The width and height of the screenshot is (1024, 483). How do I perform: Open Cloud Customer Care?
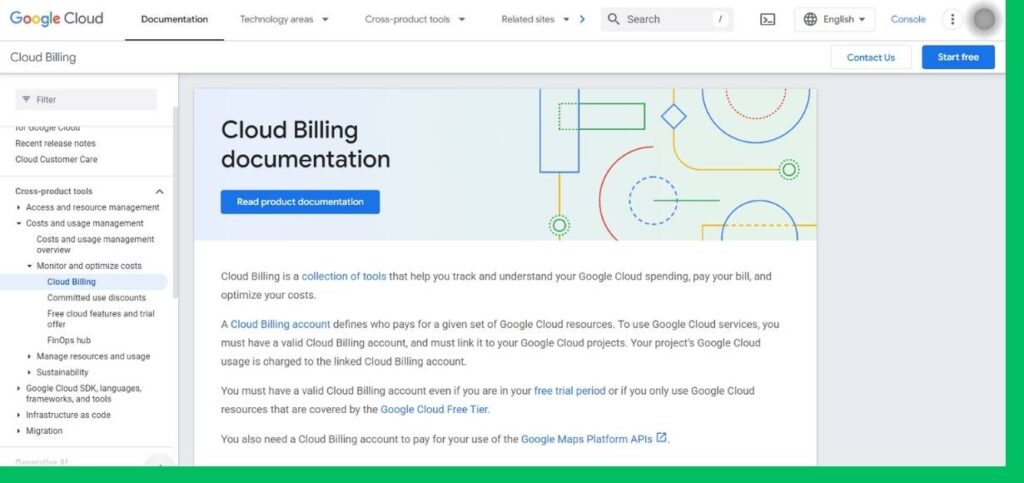56,159
